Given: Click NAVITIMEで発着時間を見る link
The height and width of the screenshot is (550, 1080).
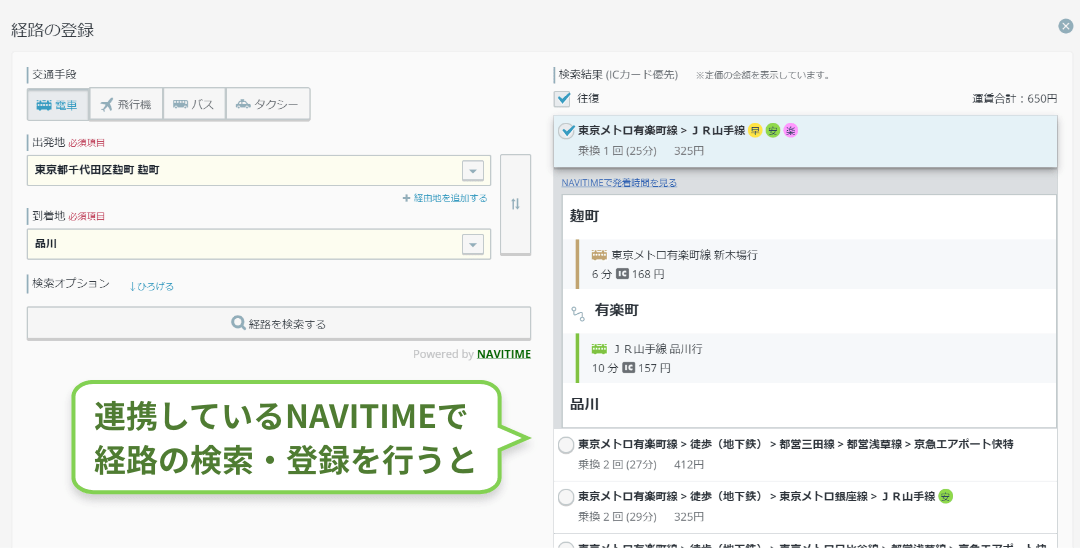Looking at the screenshot, I should click(619, 182).
